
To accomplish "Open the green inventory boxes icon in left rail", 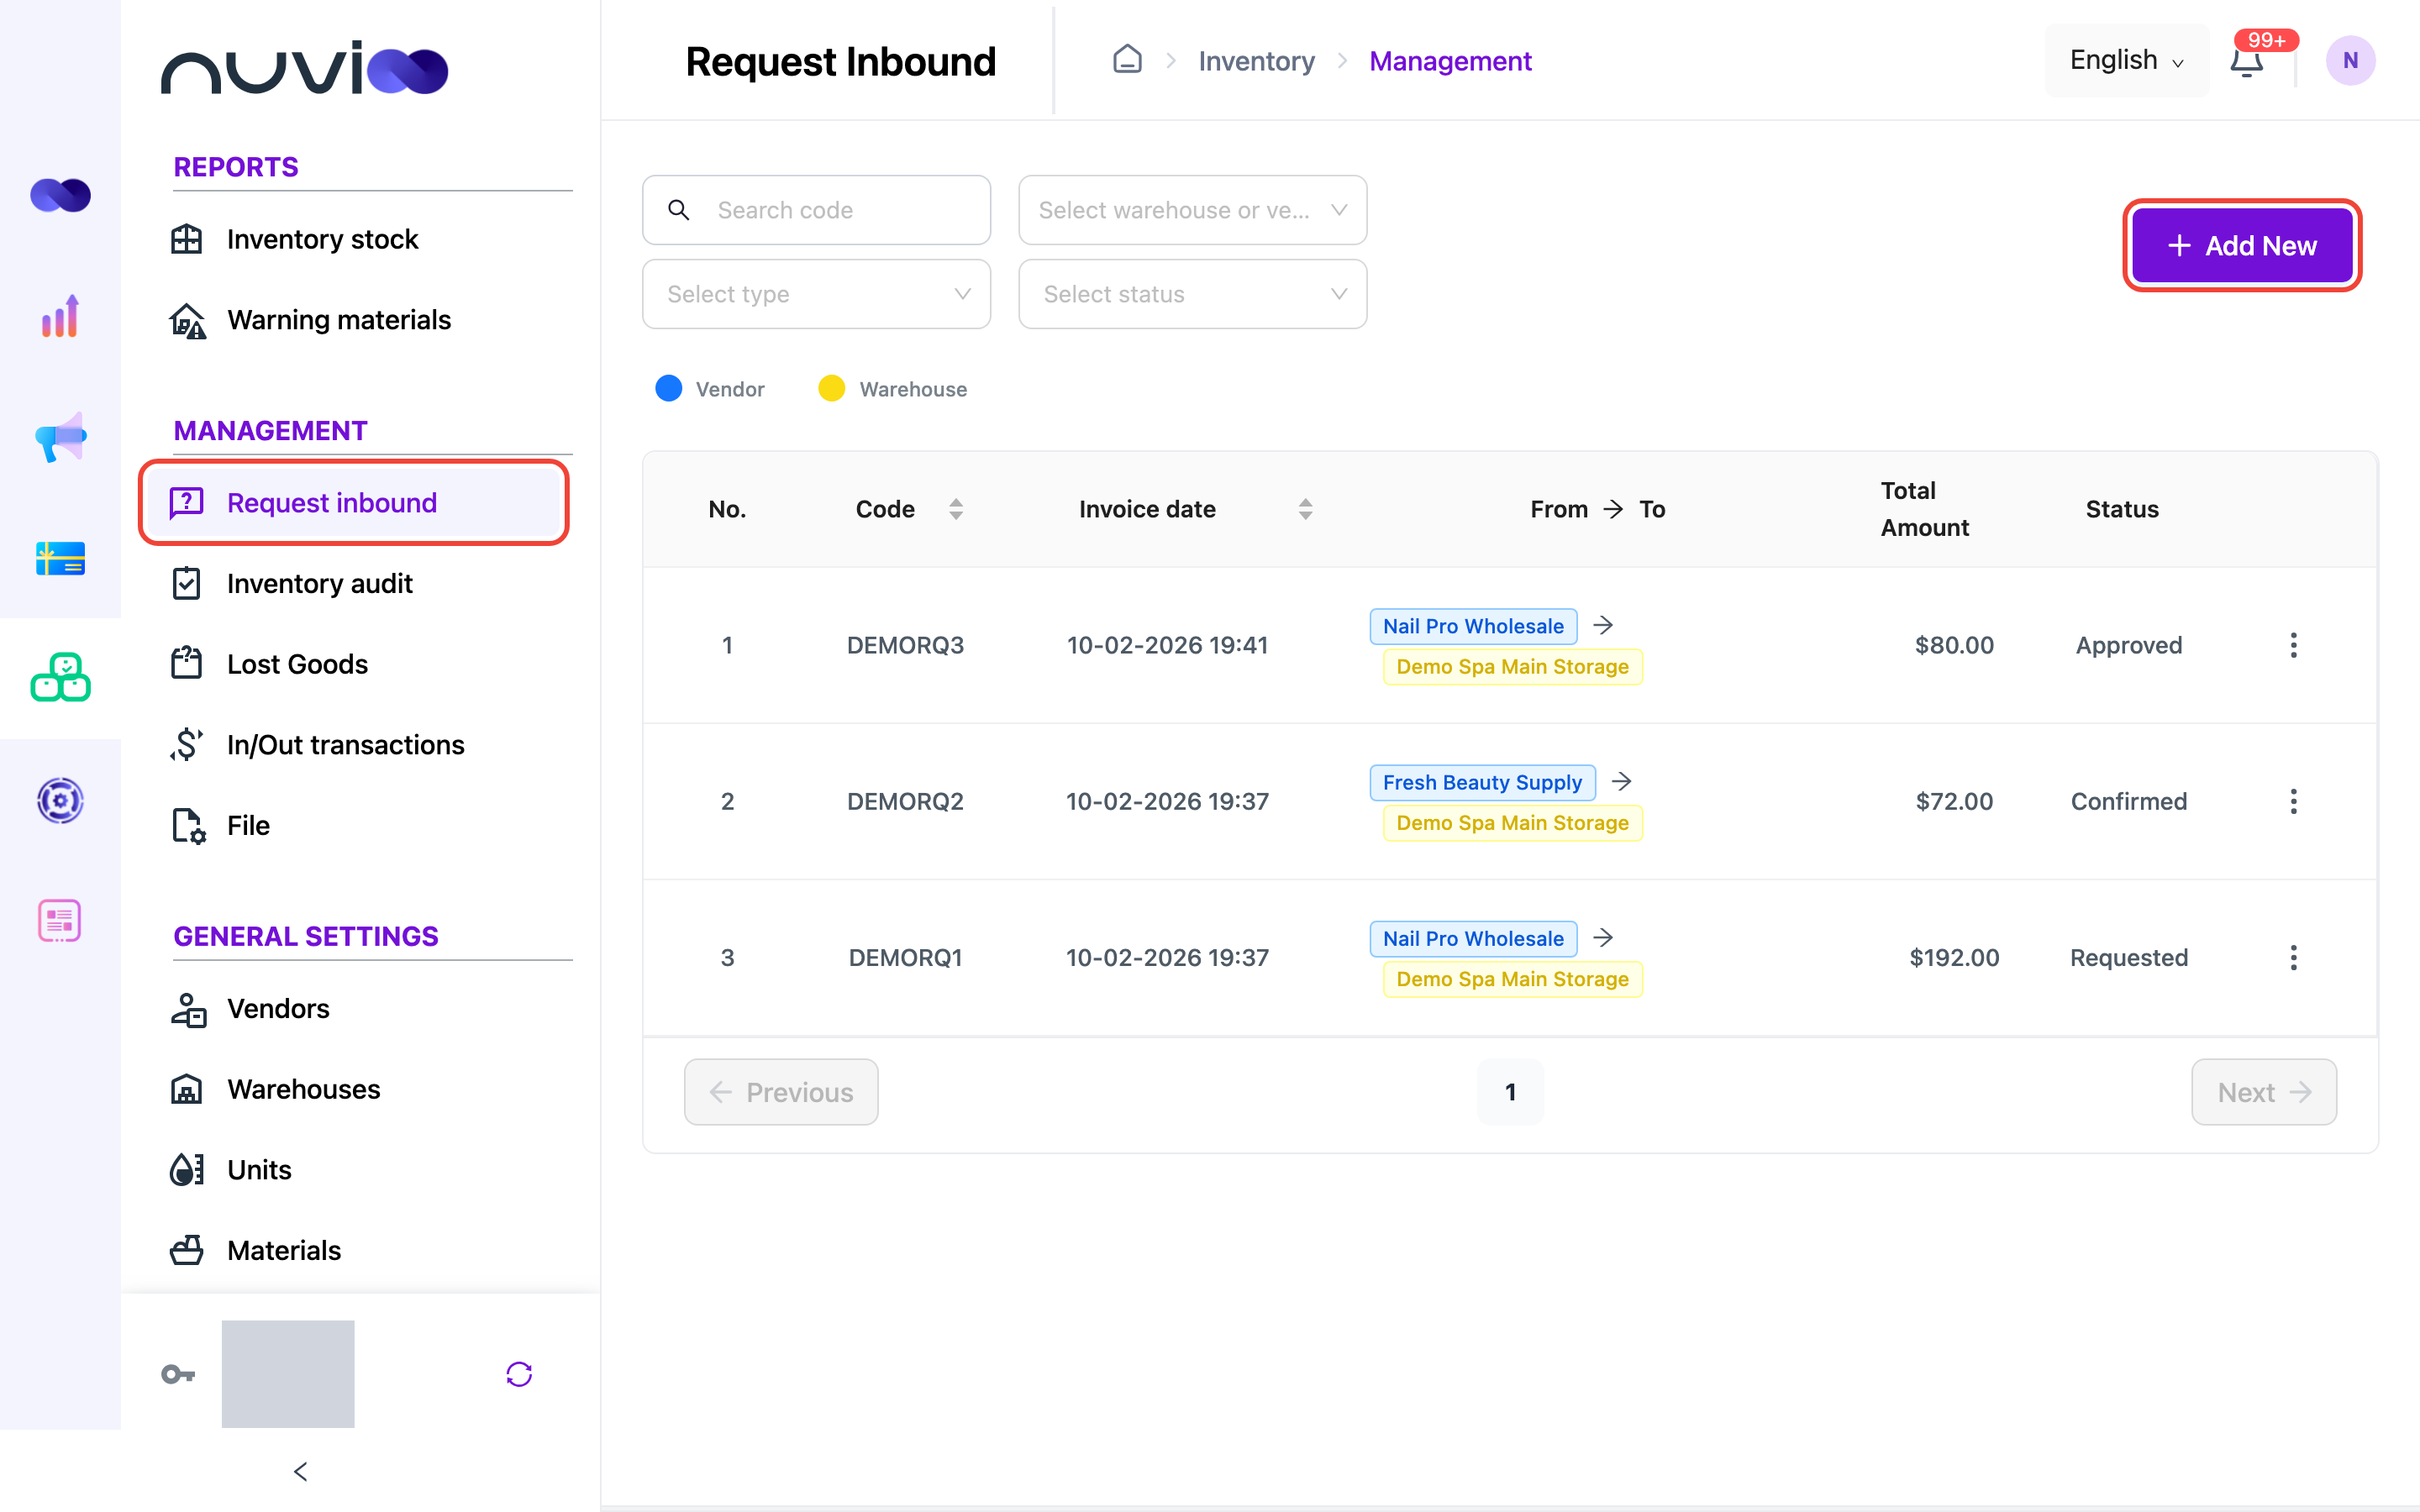I will pos(60,678).
